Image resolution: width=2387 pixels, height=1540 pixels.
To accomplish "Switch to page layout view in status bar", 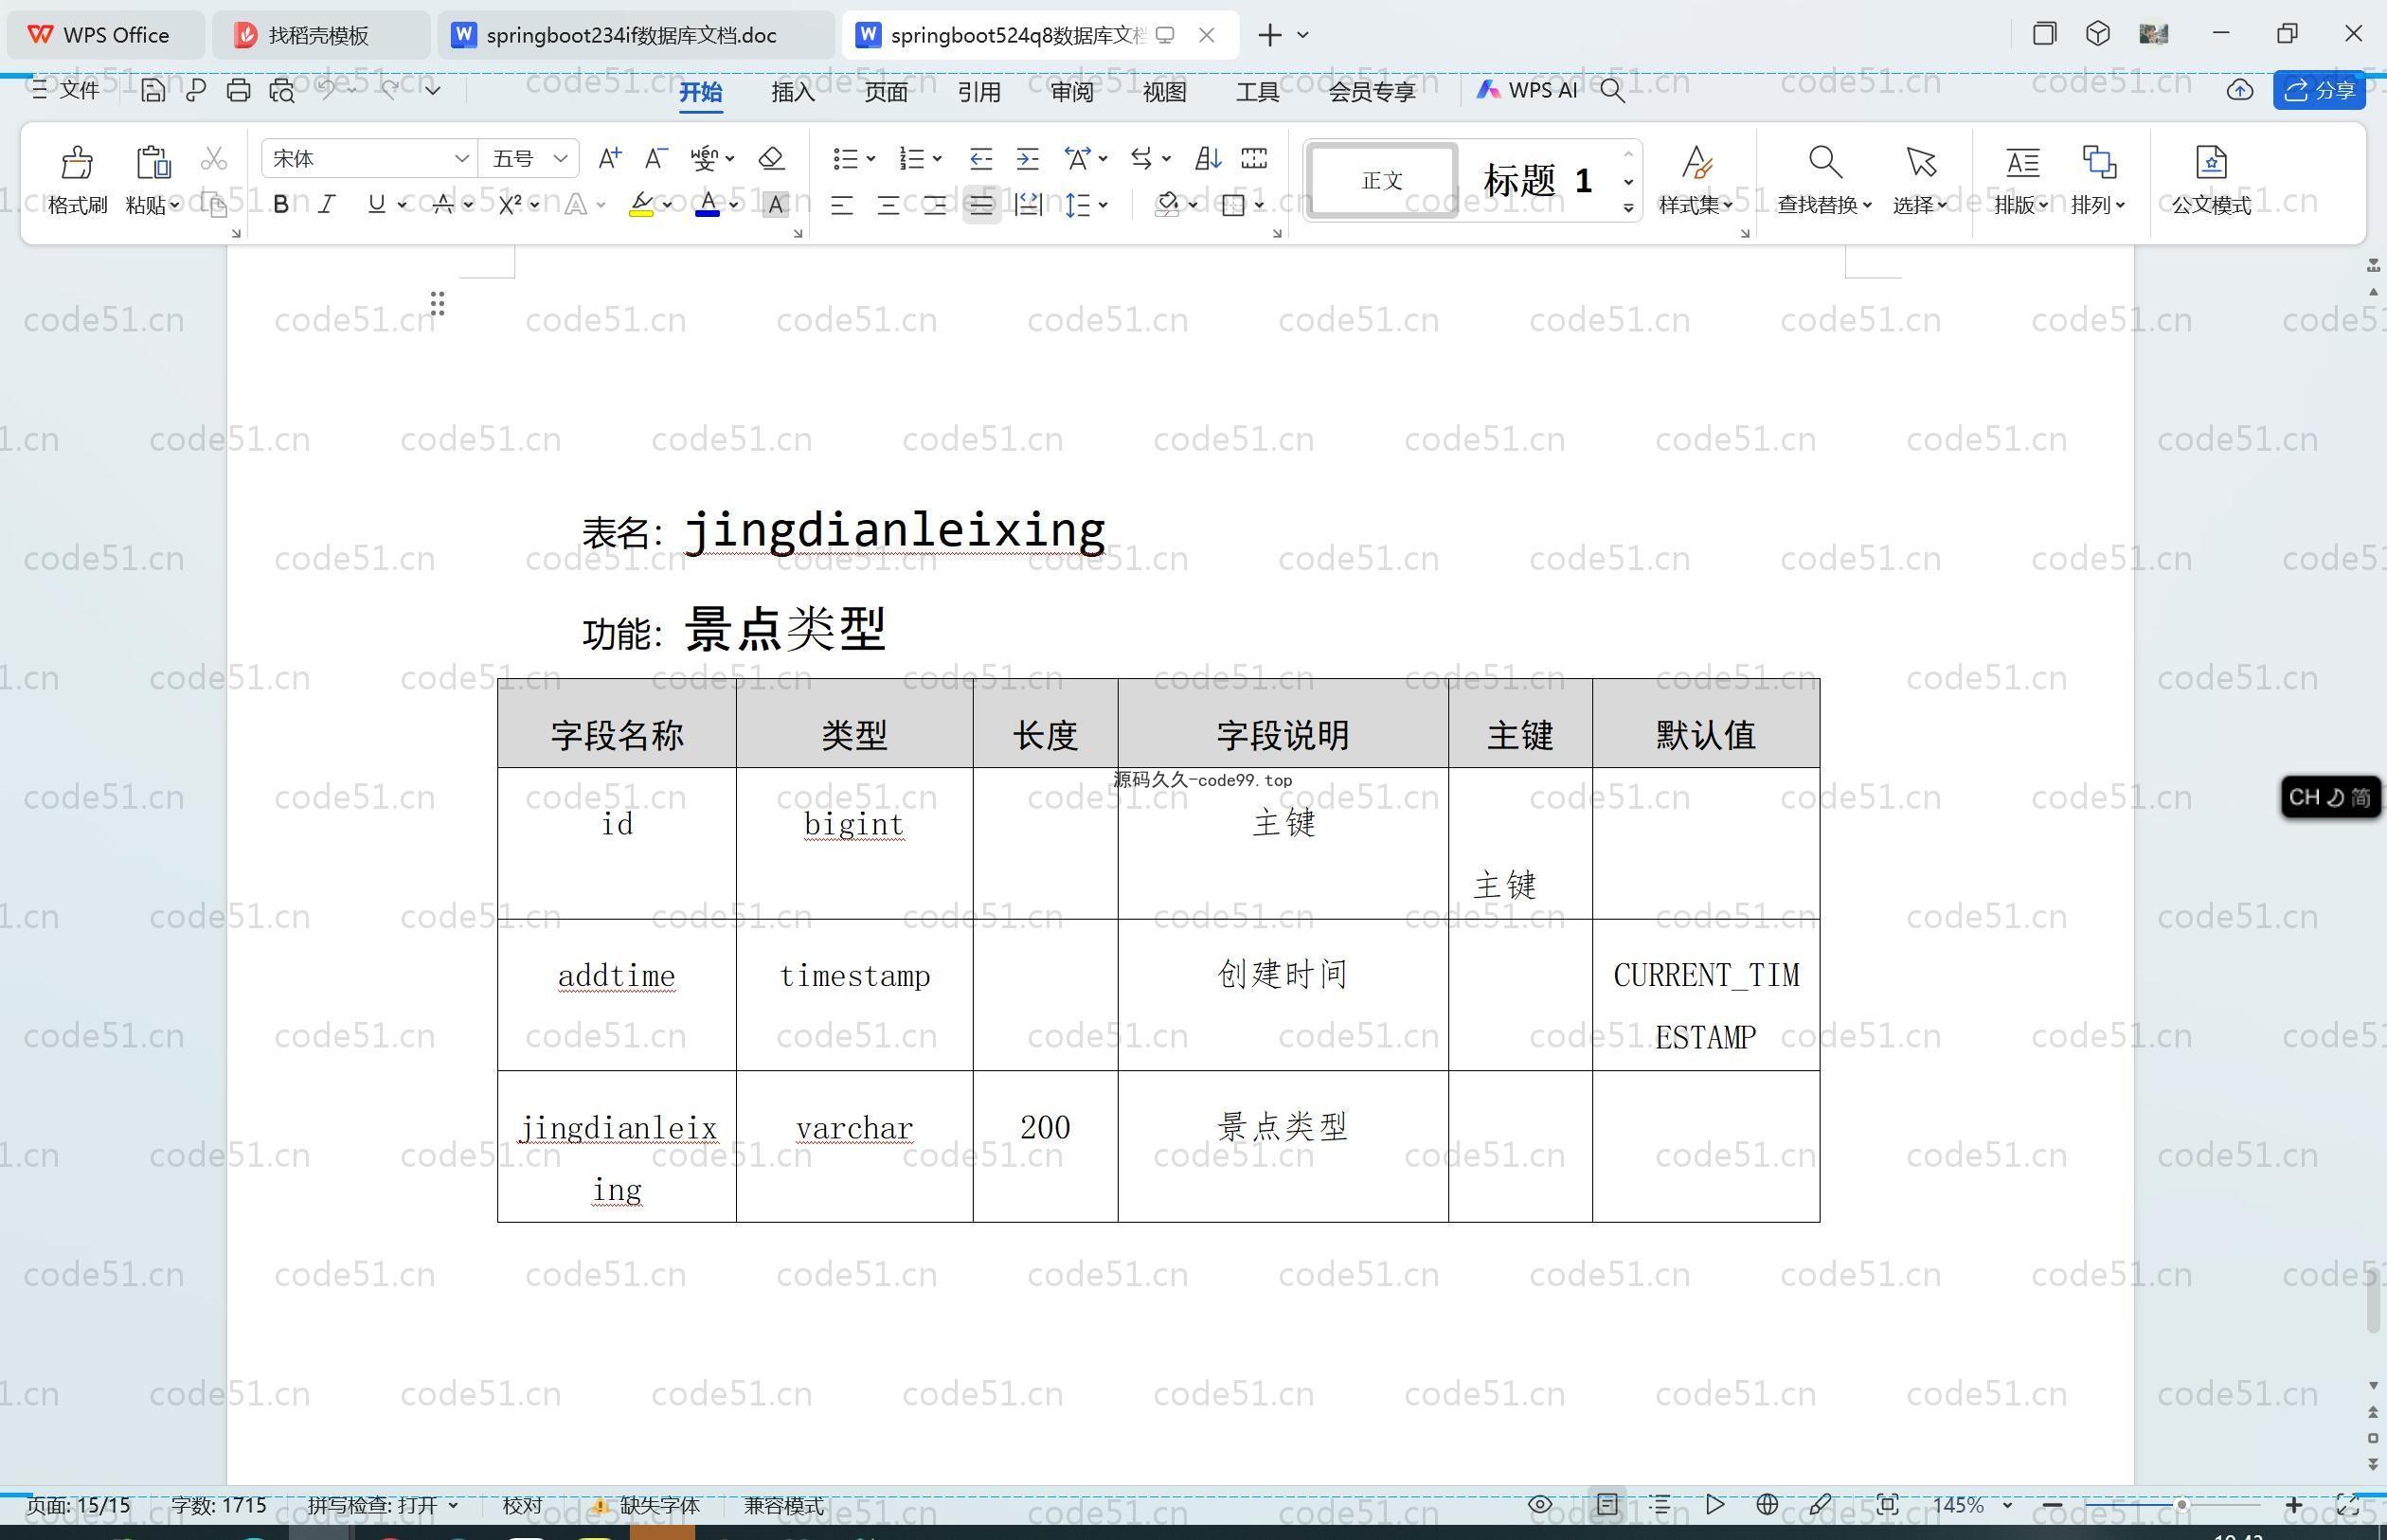I will coord(1607,1504).
